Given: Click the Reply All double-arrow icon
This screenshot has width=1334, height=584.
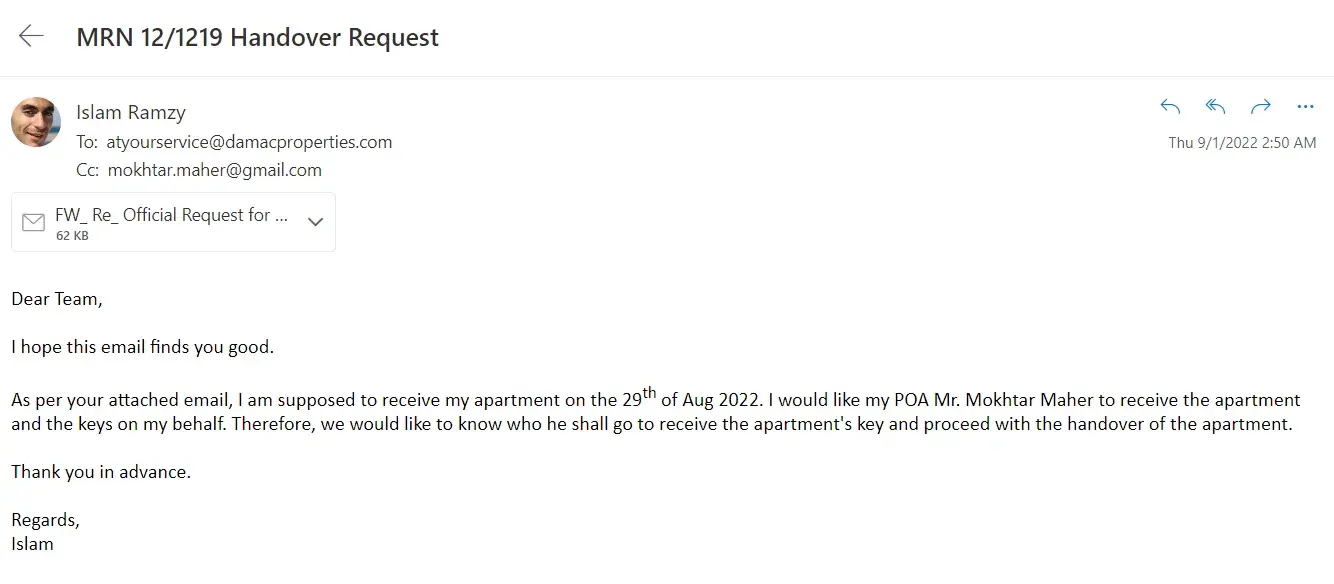Looking at the screenshot, I should 1215,106.
